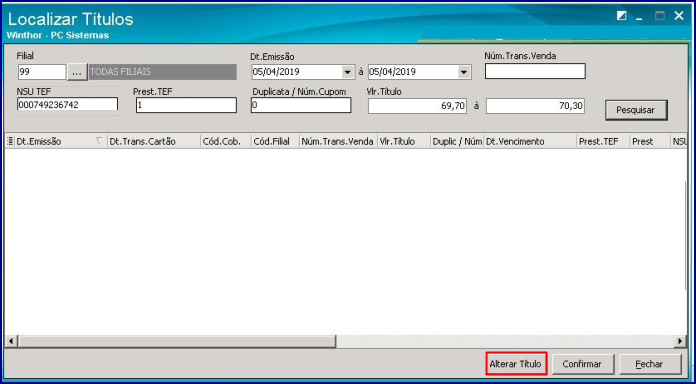Image resolution: width=696 pixels, height=384 pixels.
Task: Open the end Dt.Emissão date dropdown
Action: coord(463,72)
